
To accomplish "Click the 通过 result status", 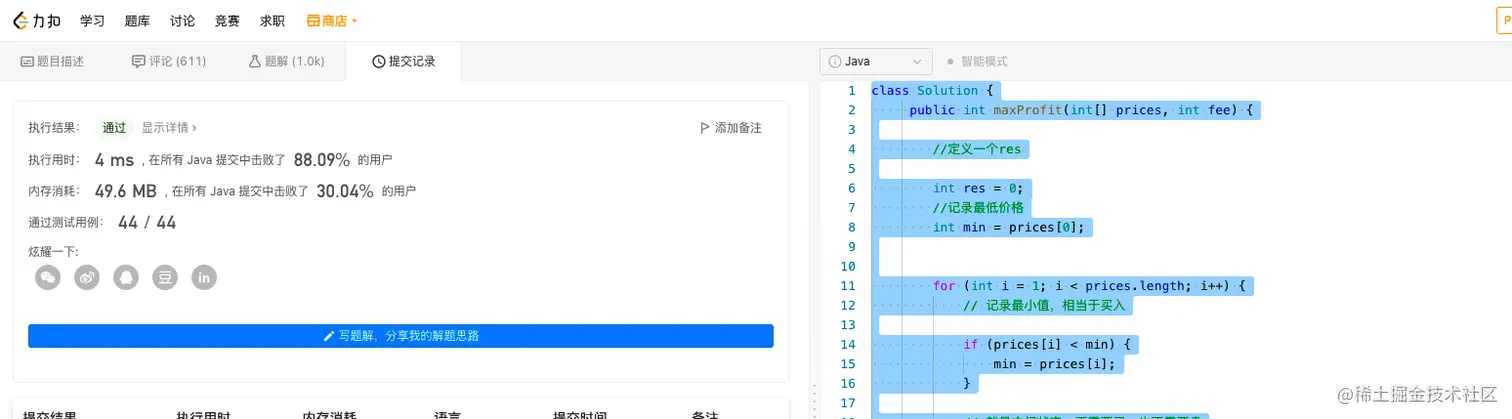I will pos(114,128).
